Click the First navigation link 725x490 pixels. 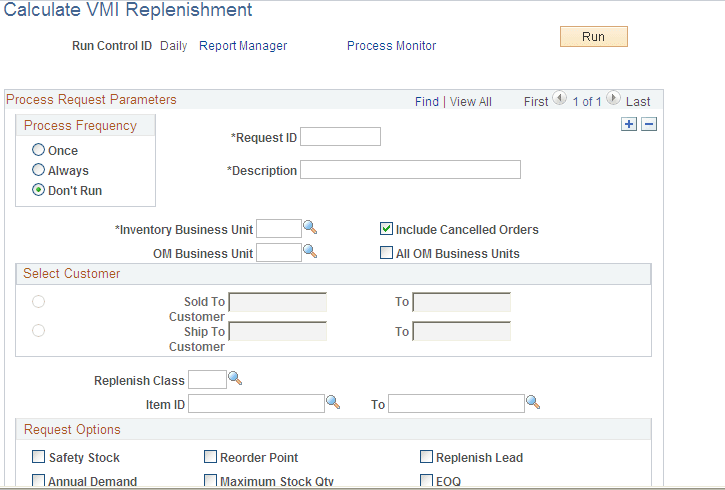536,102
